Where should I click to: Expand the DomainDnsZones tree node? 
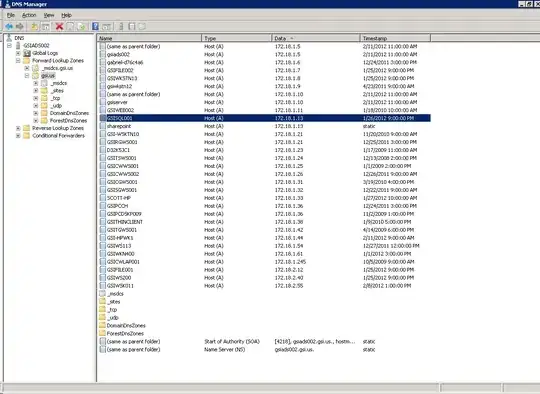tap(35, 113)
